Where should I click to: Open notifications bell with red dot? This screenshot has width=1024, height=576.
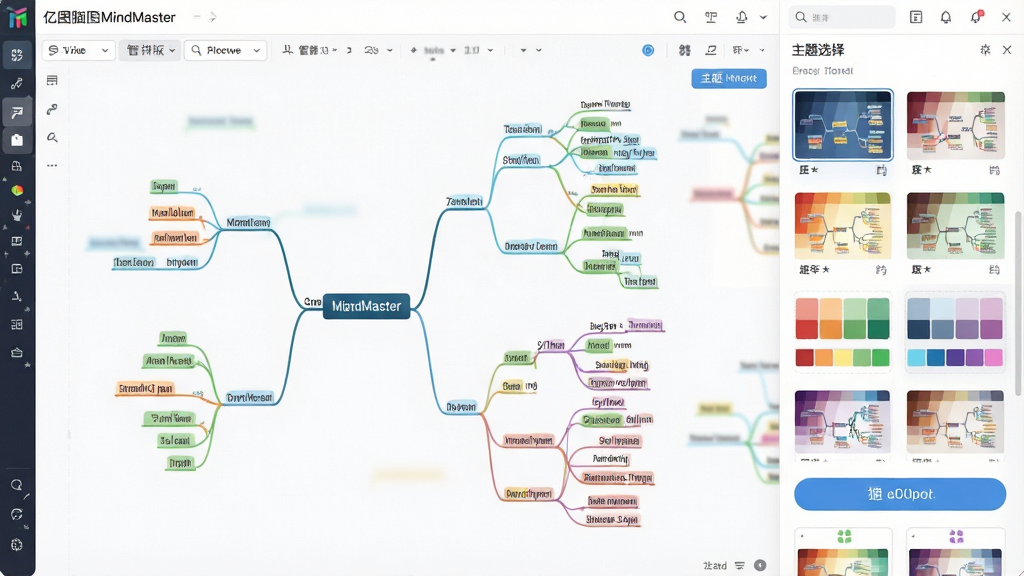tap(976, 18)
